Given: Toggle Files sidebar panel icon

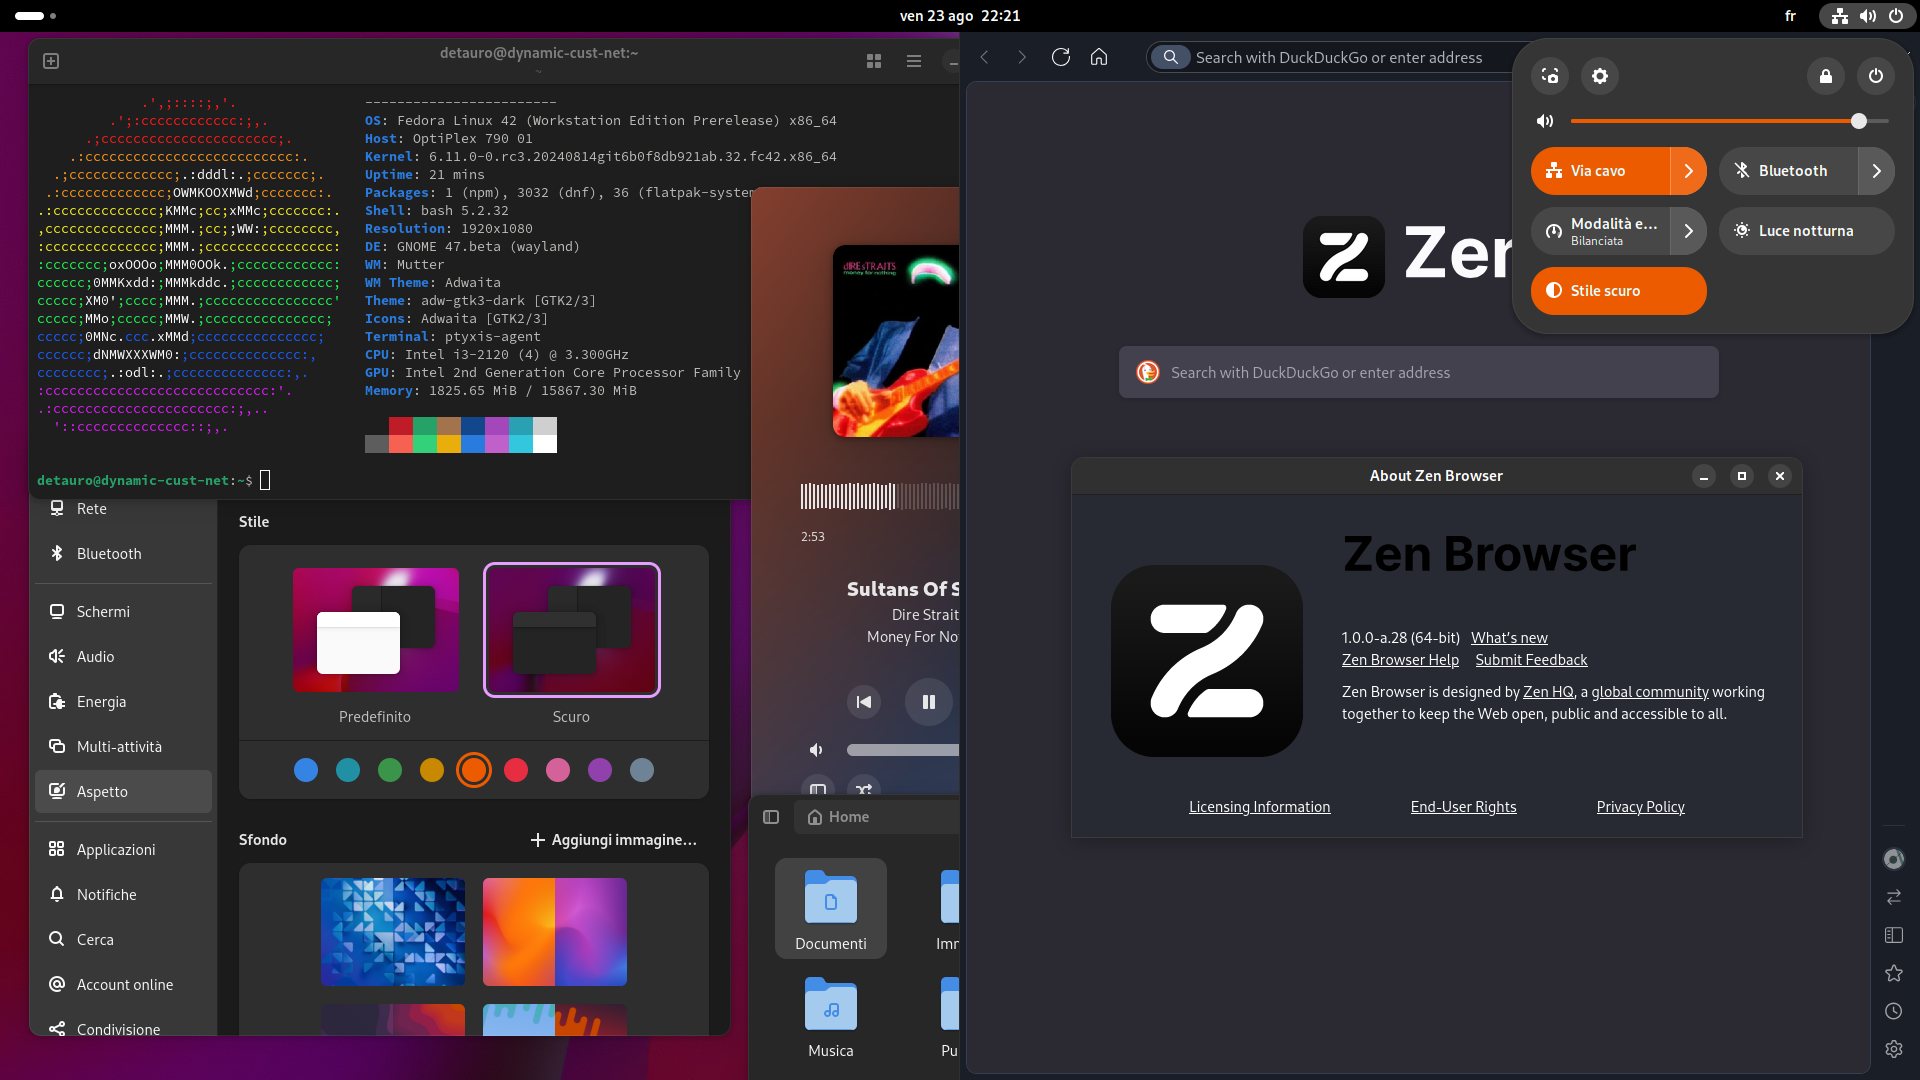Looking at the screenshot, I should pyautogui.click(x=771, y=817).
